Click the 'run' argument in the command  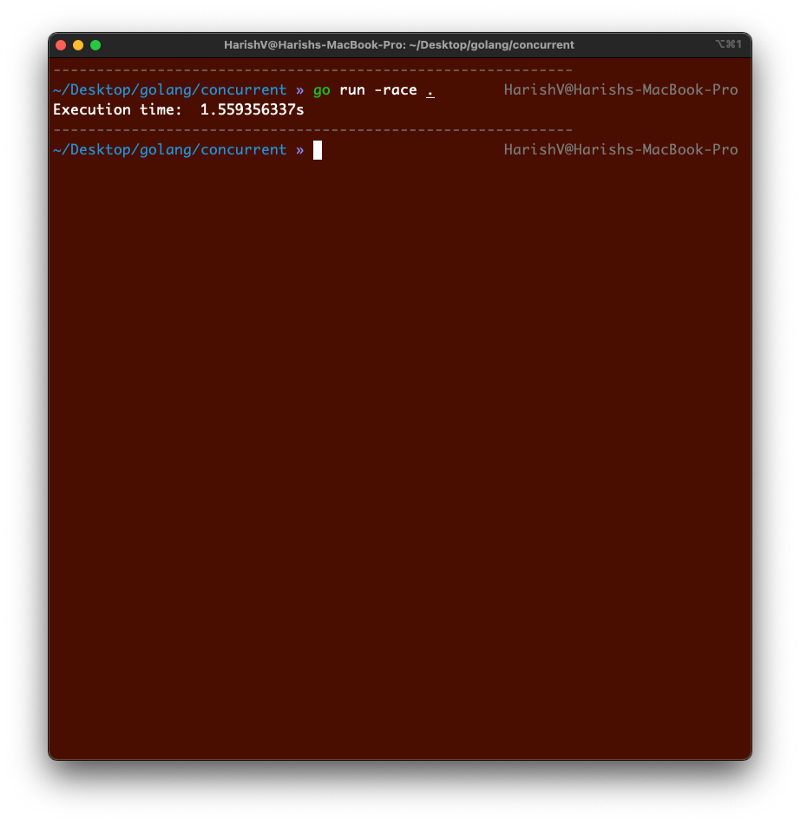point(352,90)
